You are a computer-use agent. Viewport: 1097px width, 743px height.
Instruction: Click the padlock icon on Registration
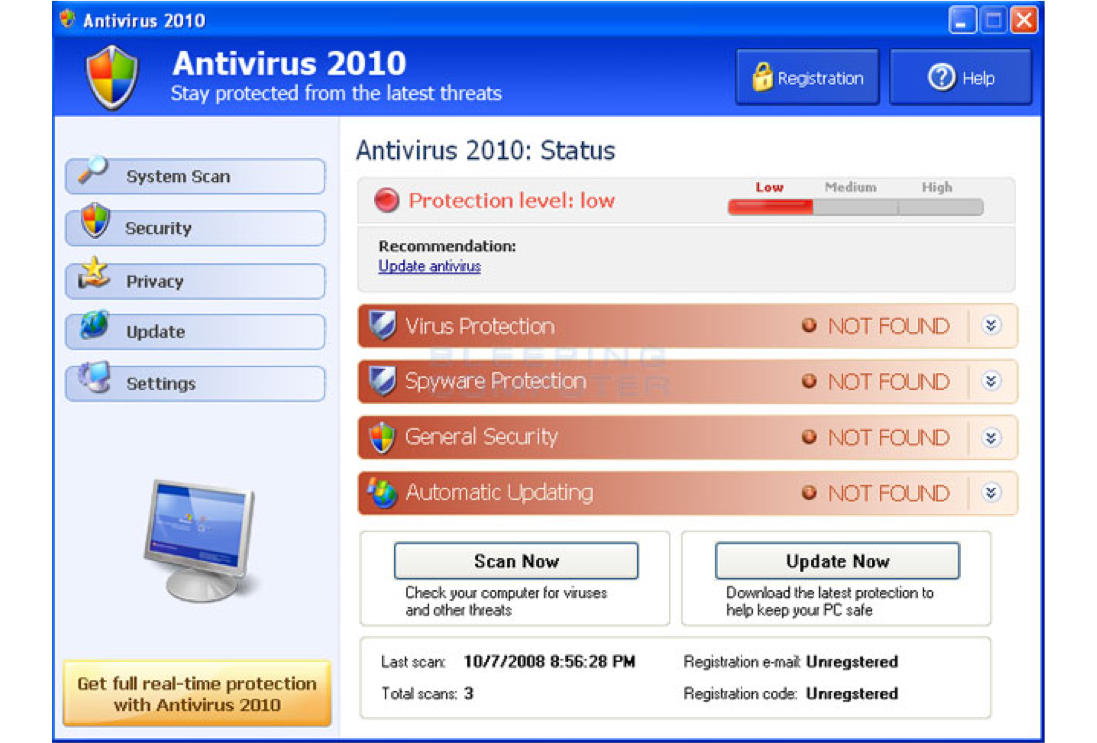pos(762,78)
